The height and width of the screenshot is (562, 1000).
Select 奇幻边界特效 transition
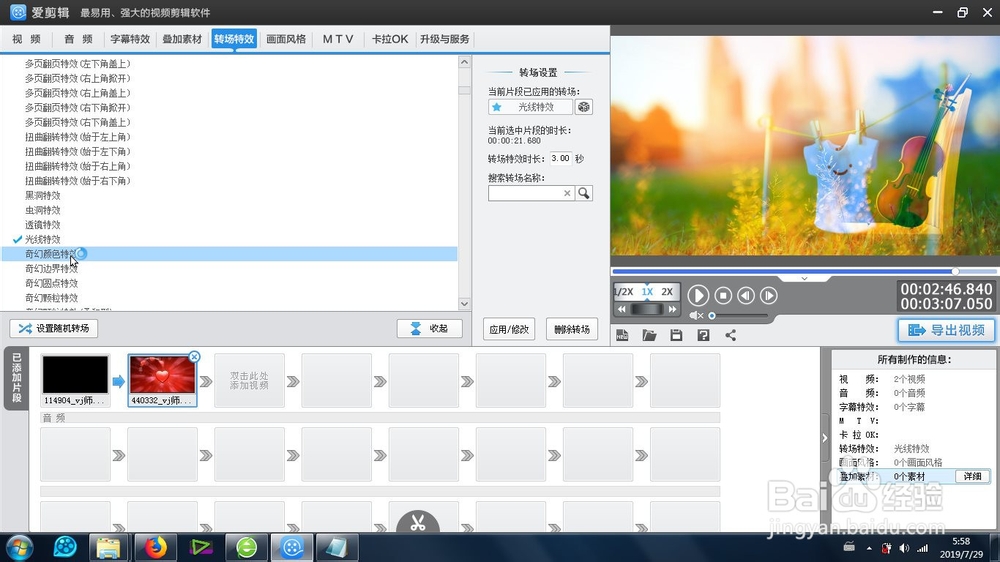click(52, 269)
